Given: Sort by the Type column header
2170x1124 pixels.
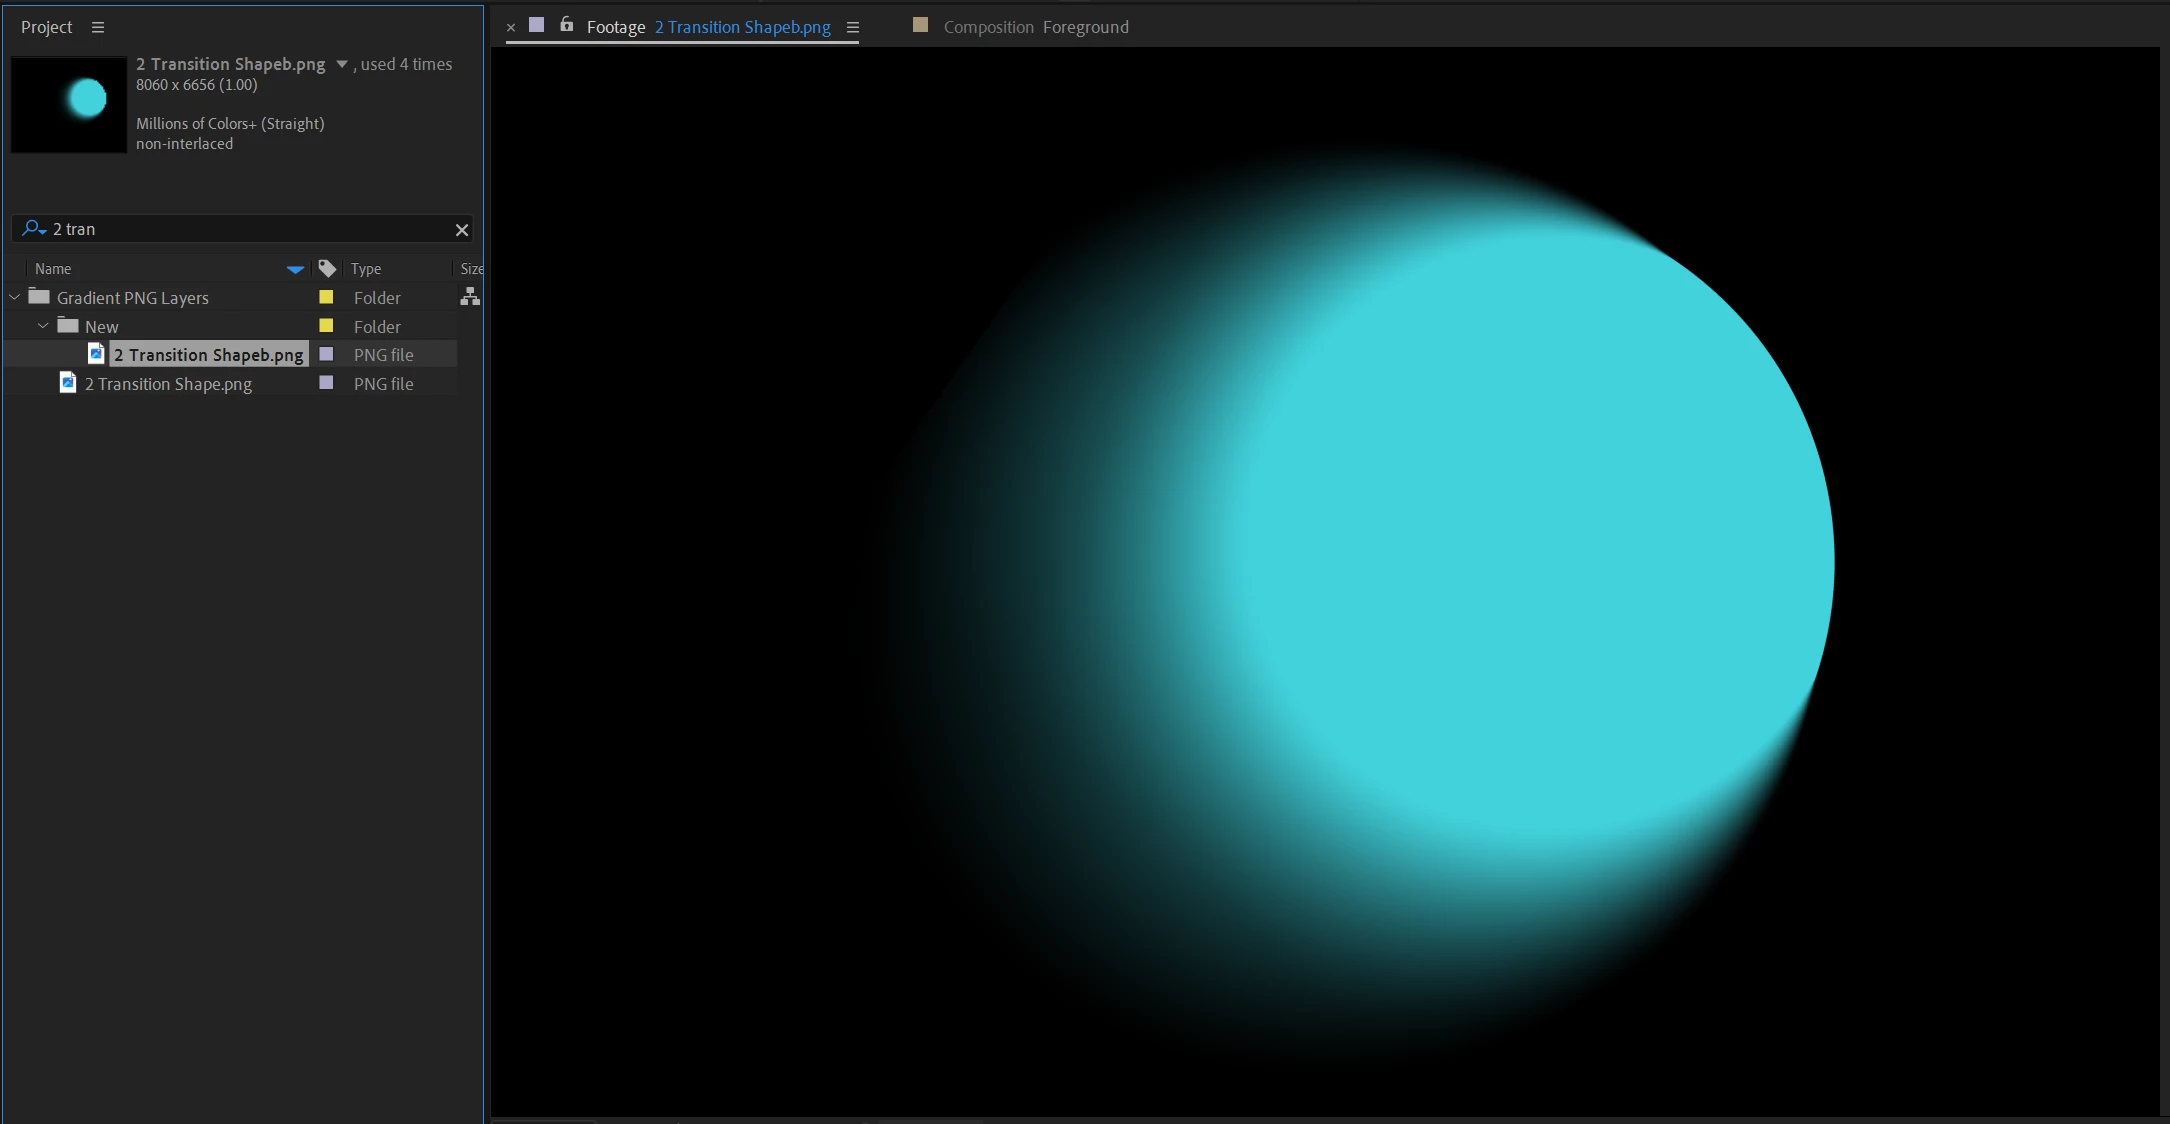Looking at the screenshot, I should click(x=366, y=269).
